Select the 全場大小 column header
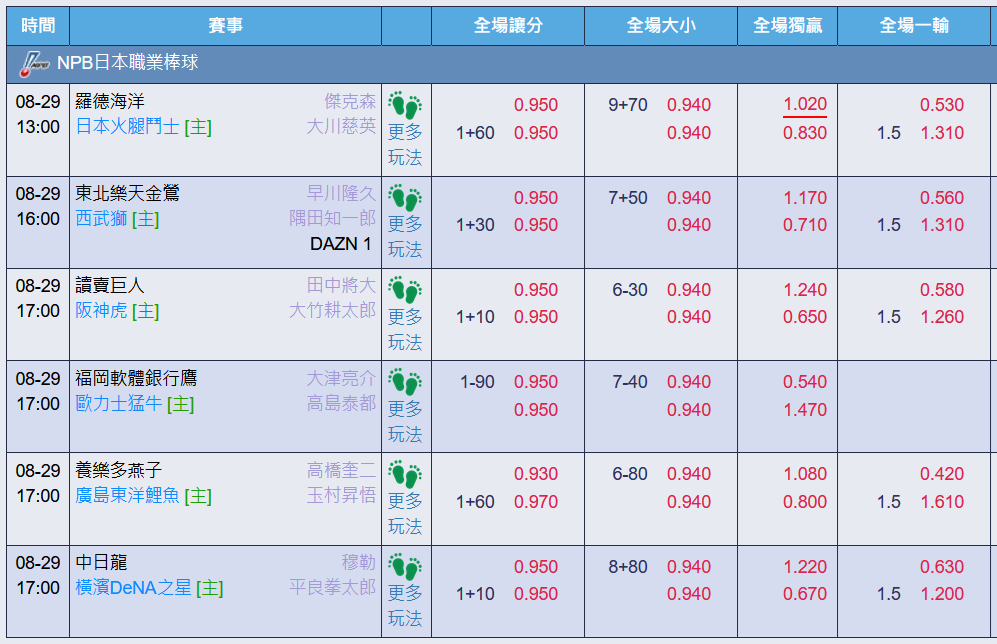 pos(661,25)
